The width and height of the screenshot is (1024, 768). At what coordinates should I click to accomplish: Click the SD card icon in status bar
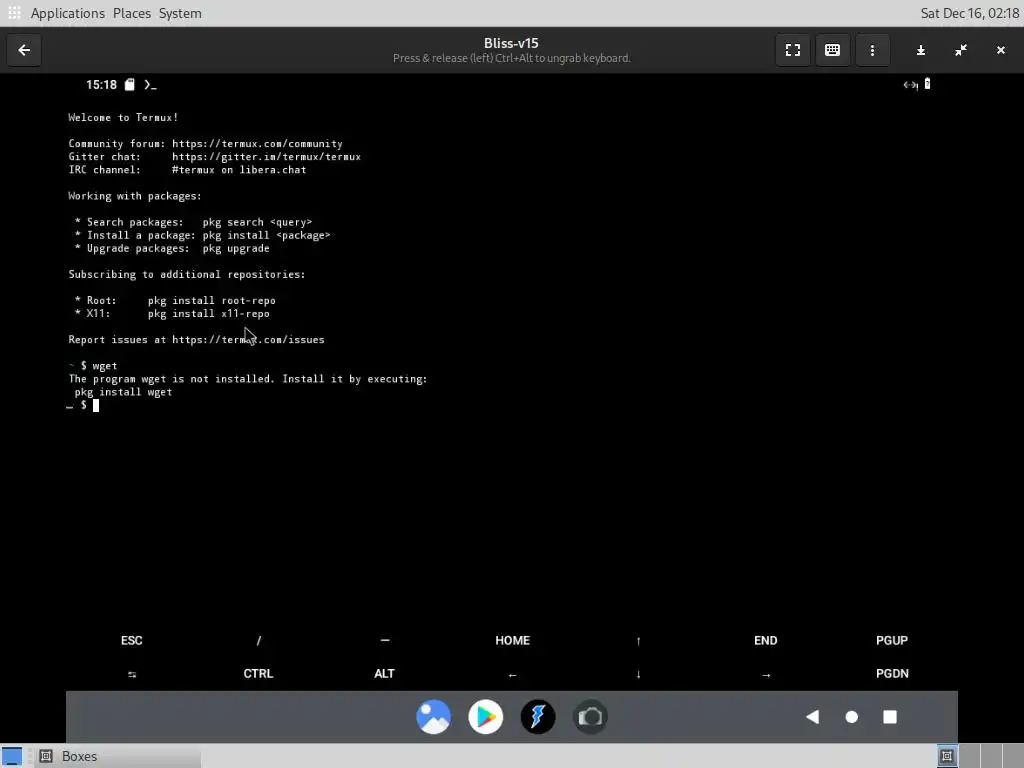129,85
